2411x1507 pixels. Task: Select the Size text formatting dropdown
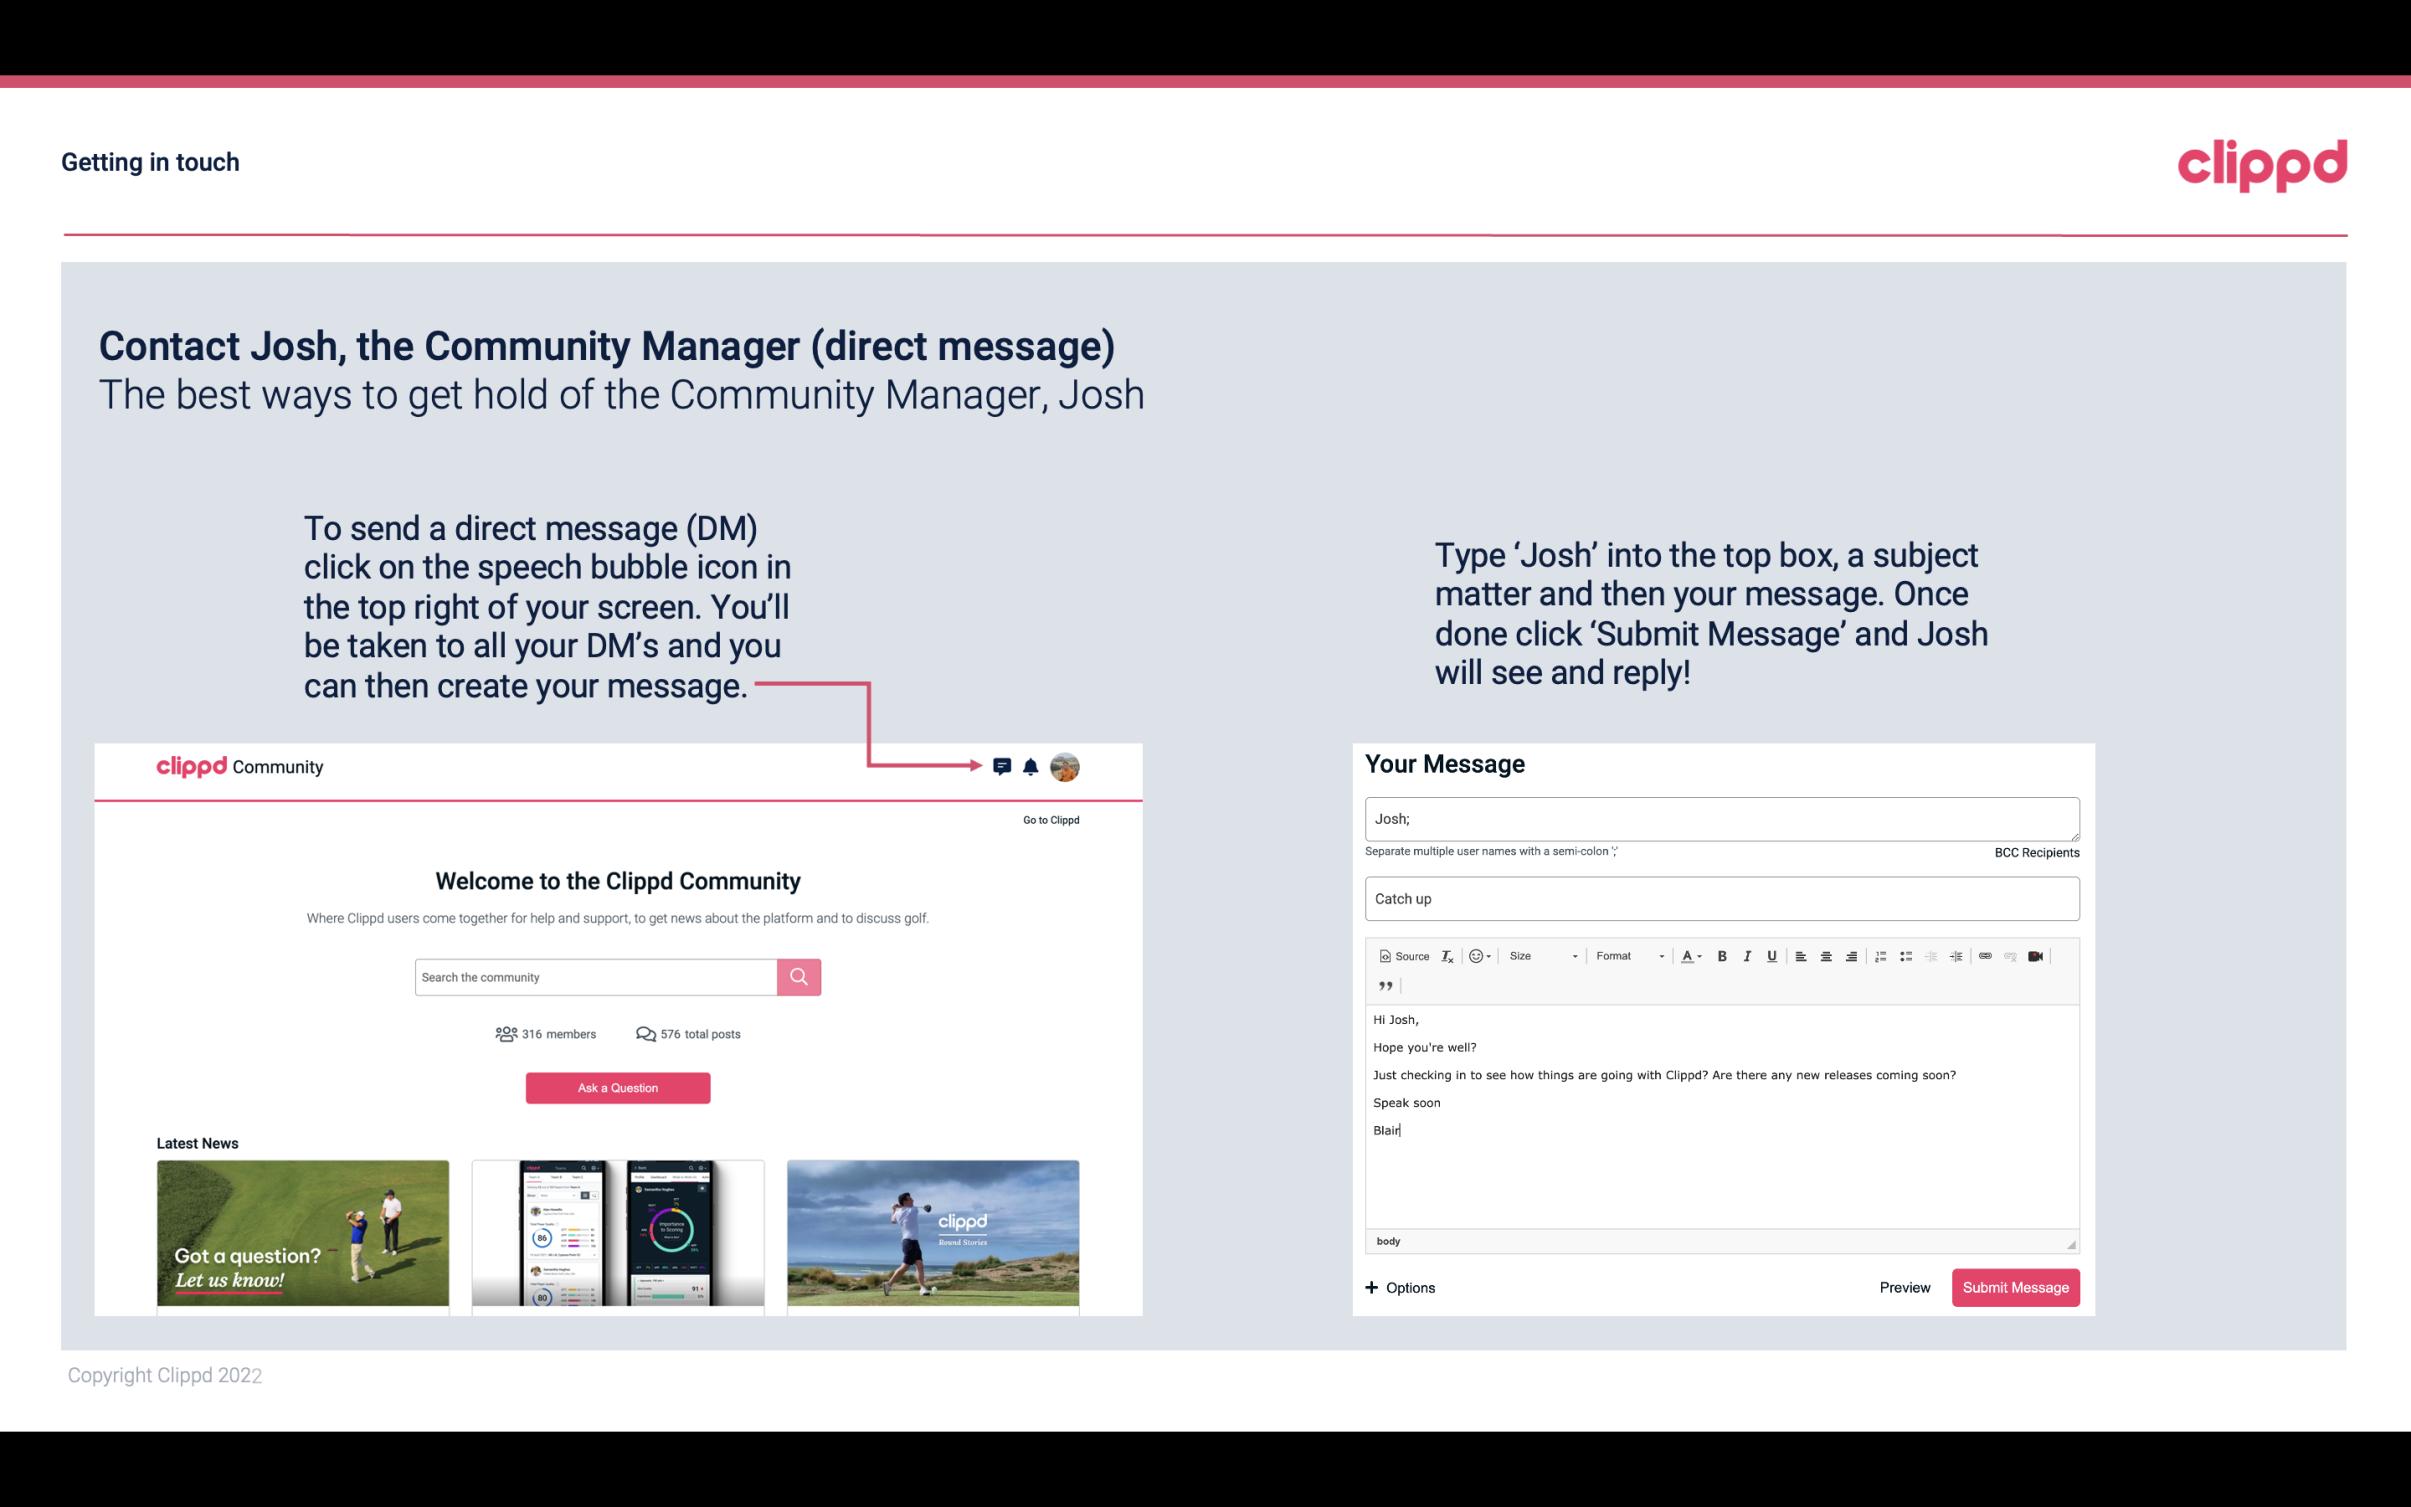[1540, 955]
